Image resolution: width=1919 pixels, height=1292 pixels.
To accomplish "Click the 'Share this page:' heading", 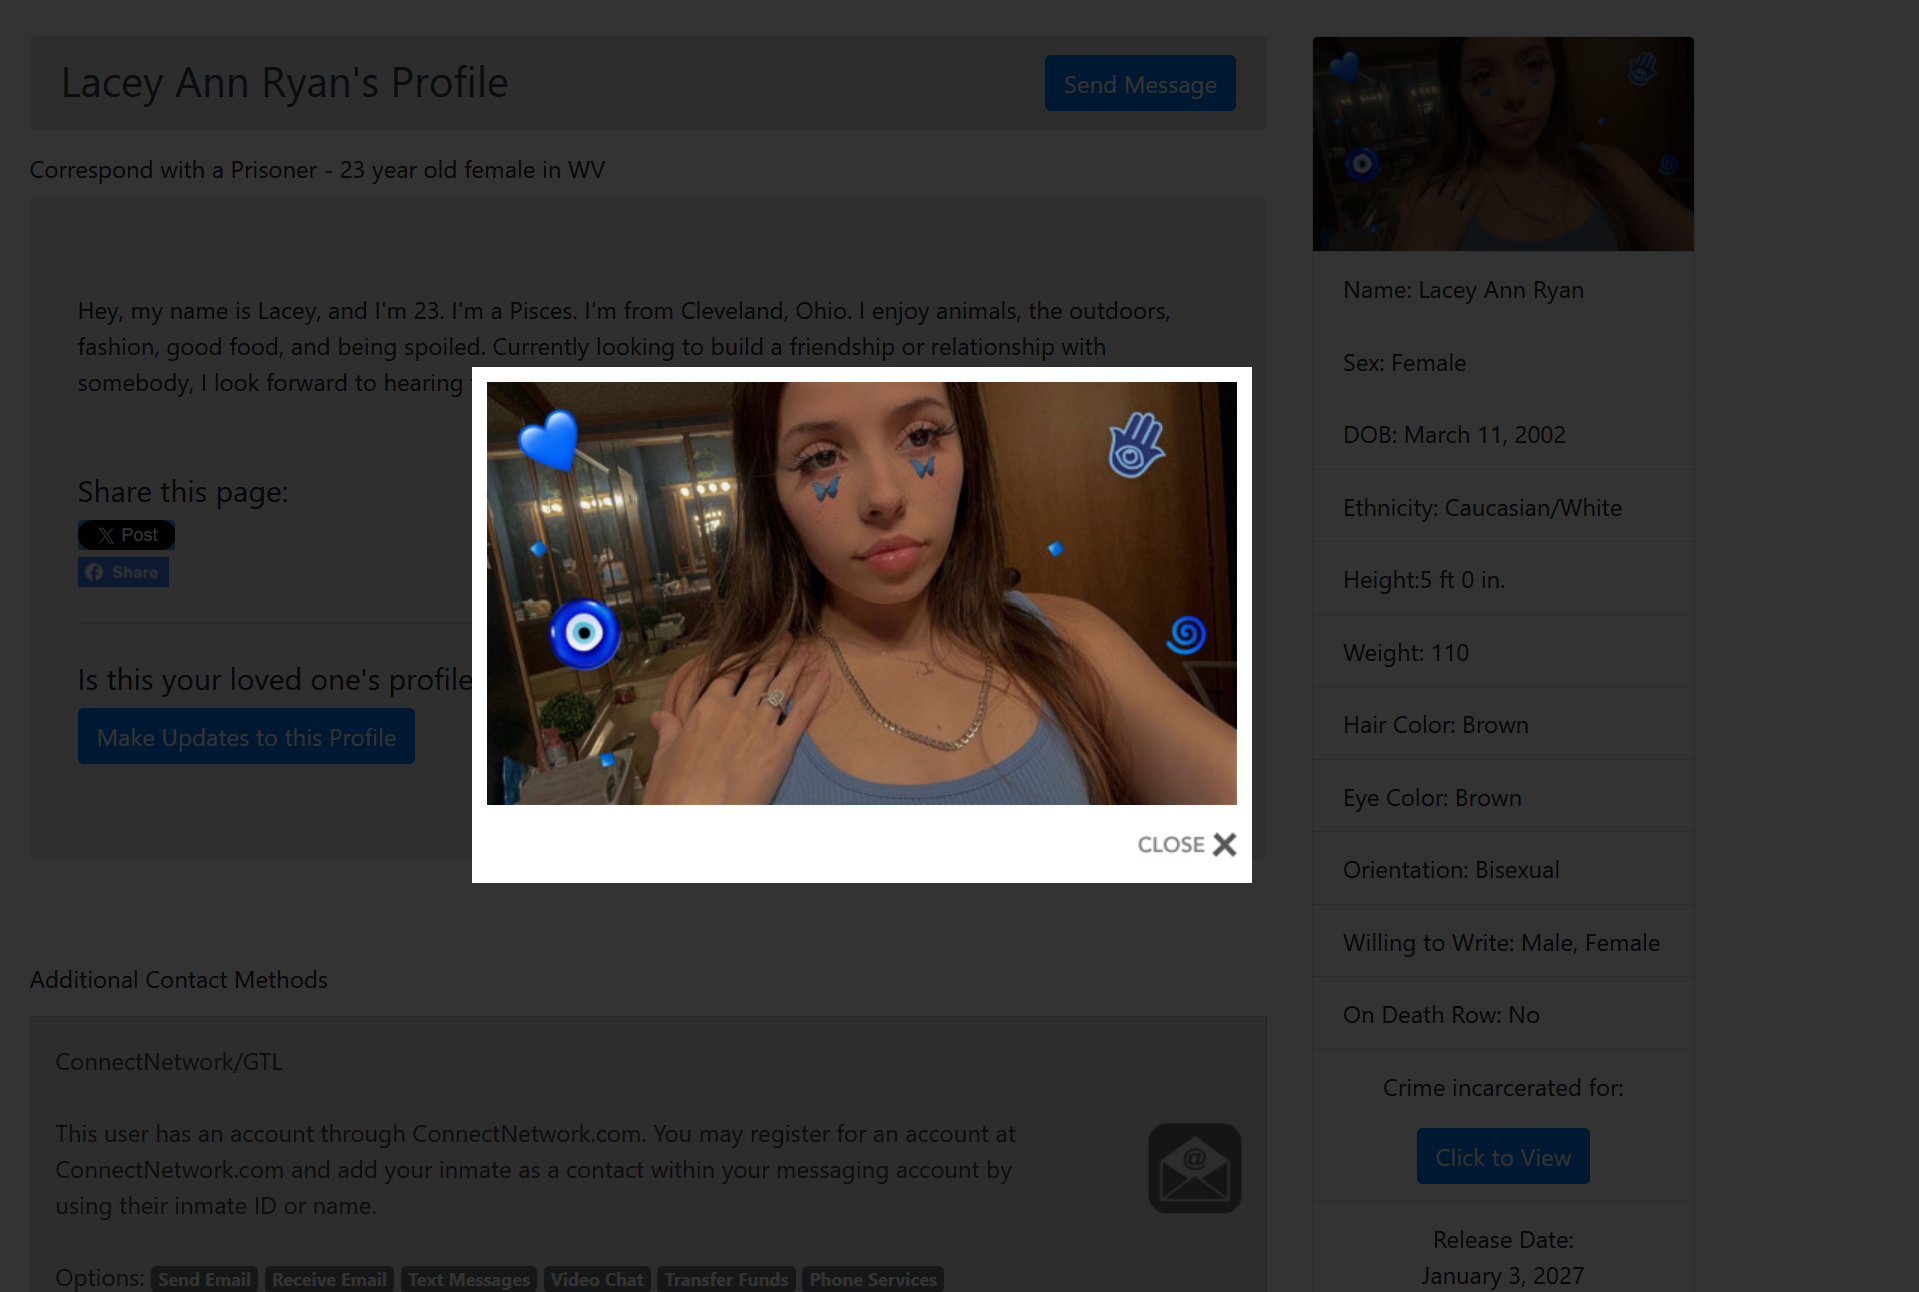I will click(183, 492).
